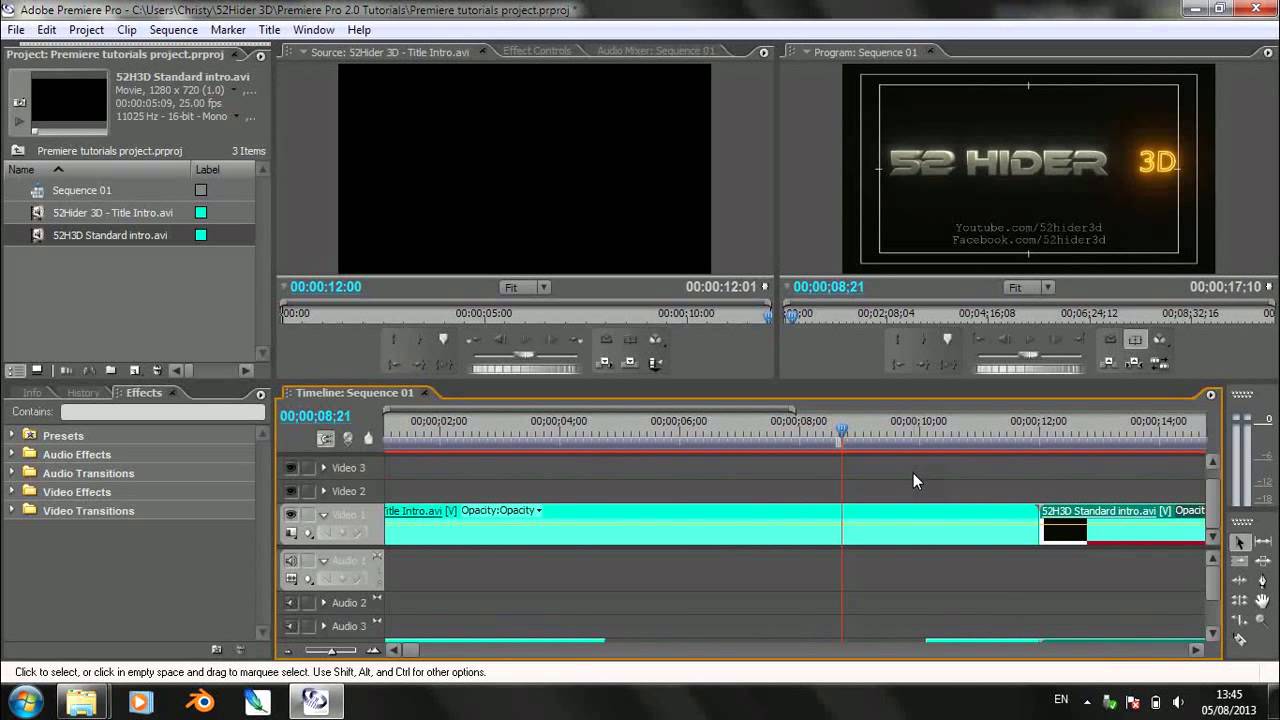Switch to Effect Controls tab
Viewport: 1280px width, 720px height.
pyautogui.click(x=537, y=51)
